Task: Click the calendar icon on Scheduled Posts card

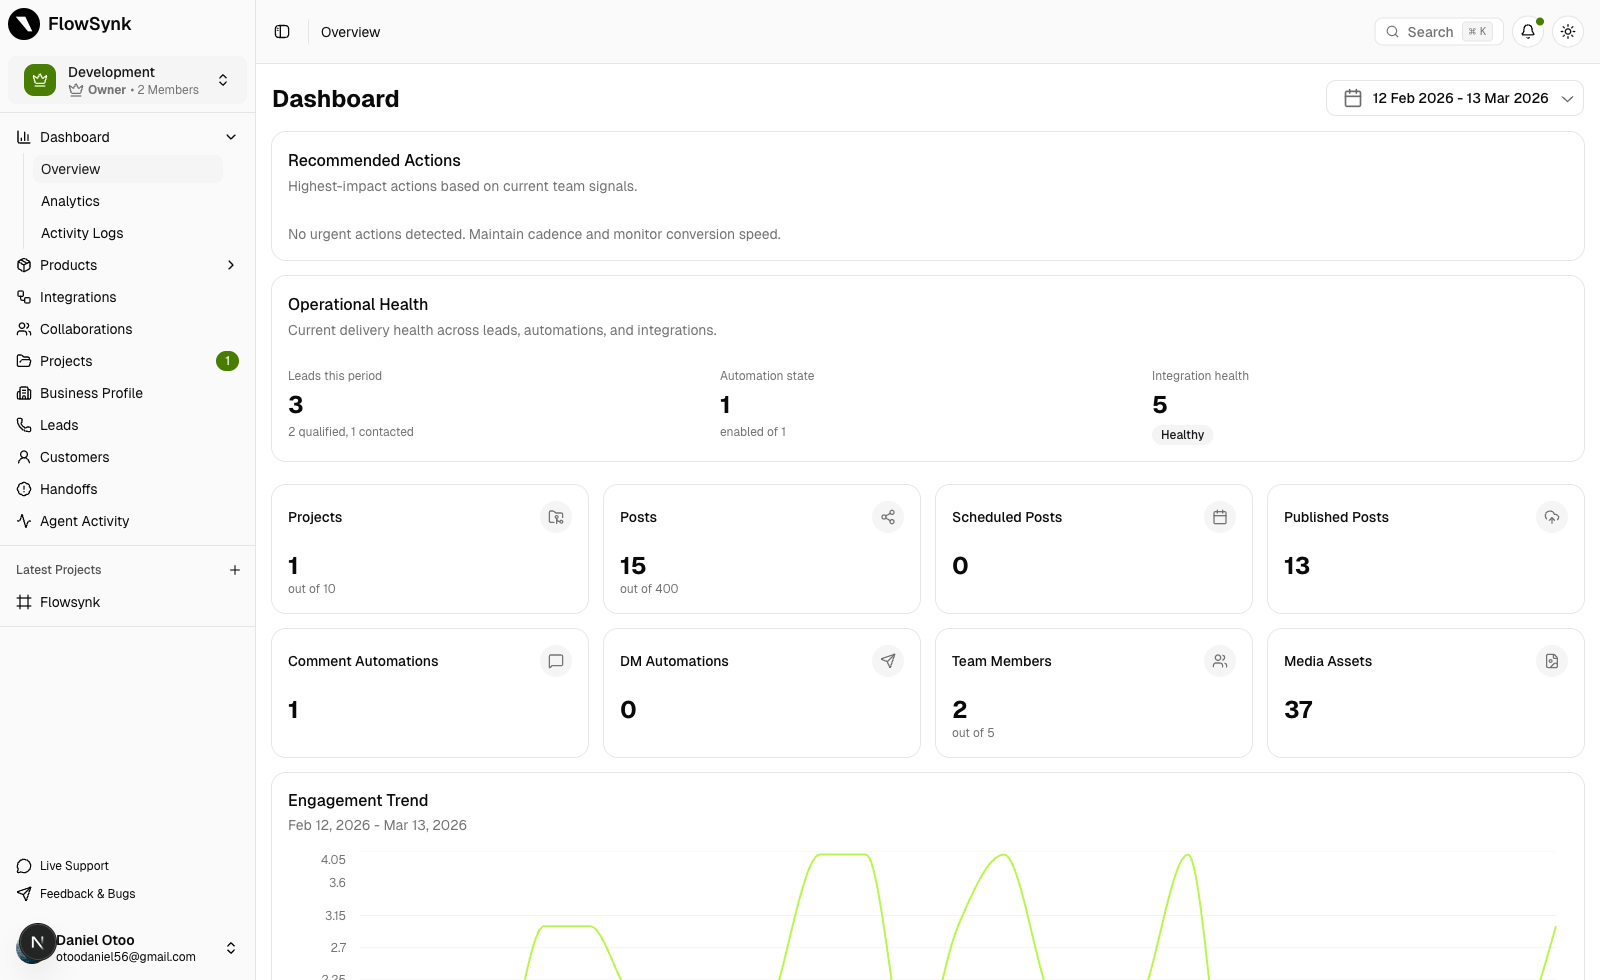Action: [x=1219, y=517]
